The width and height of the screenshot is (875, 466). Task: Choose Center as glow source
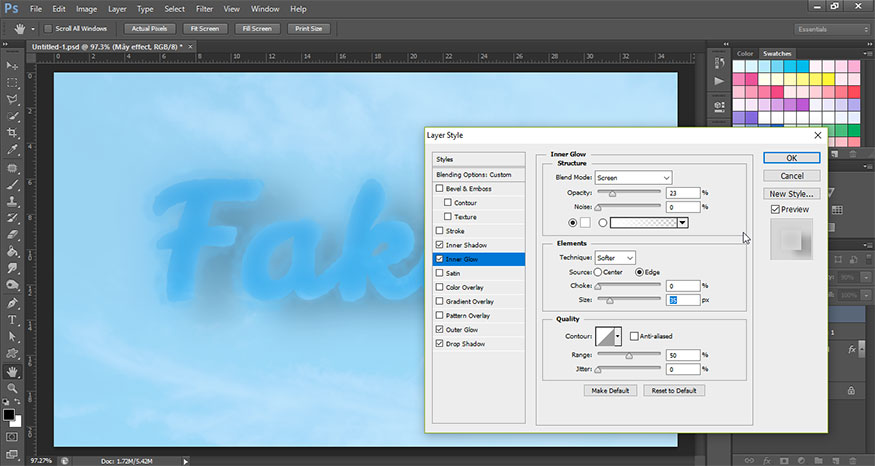tap(598, 272)
